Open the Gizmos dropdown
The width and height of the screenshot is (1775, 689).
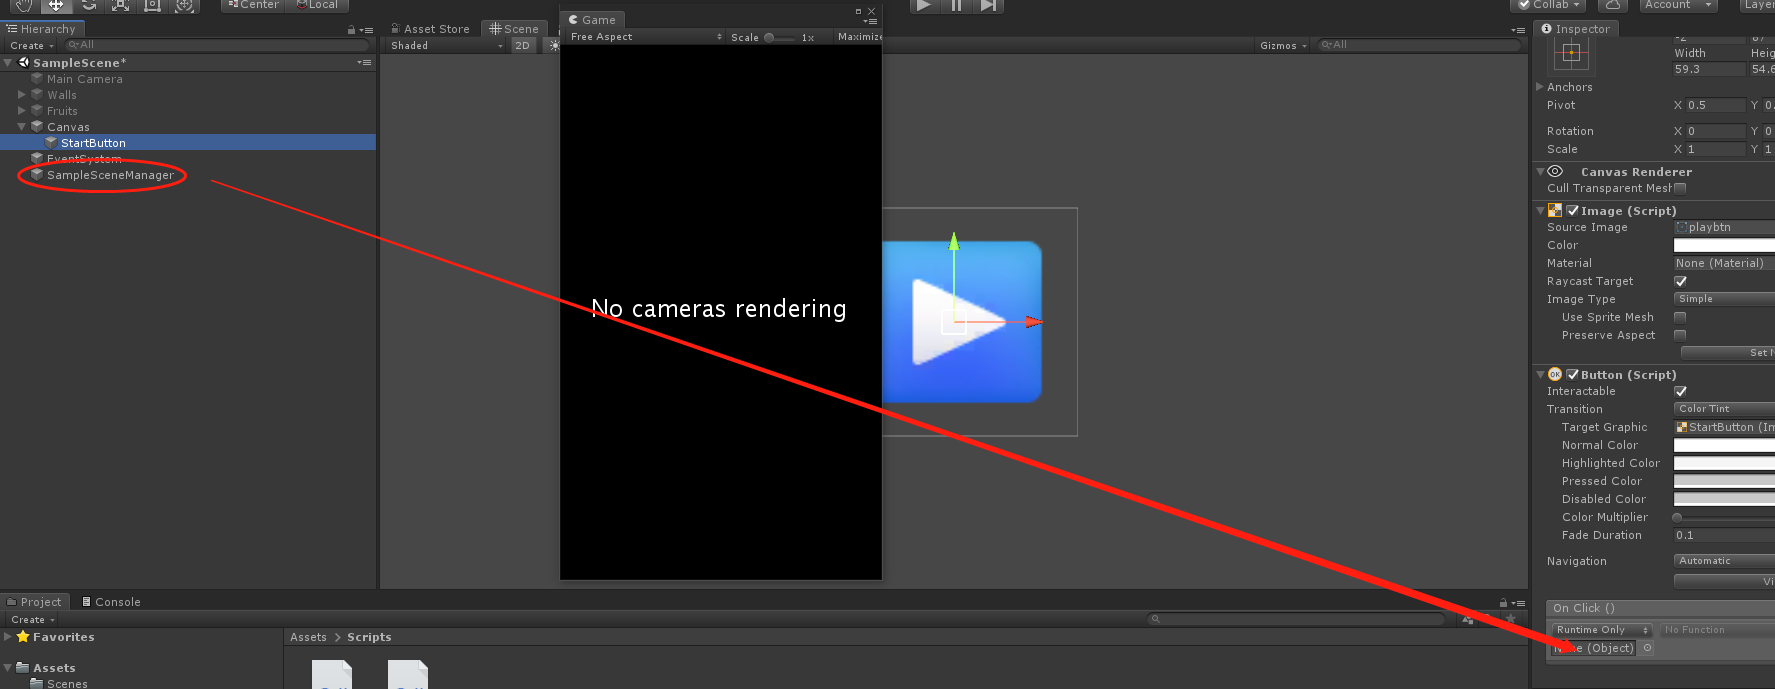click(1283, 46)
